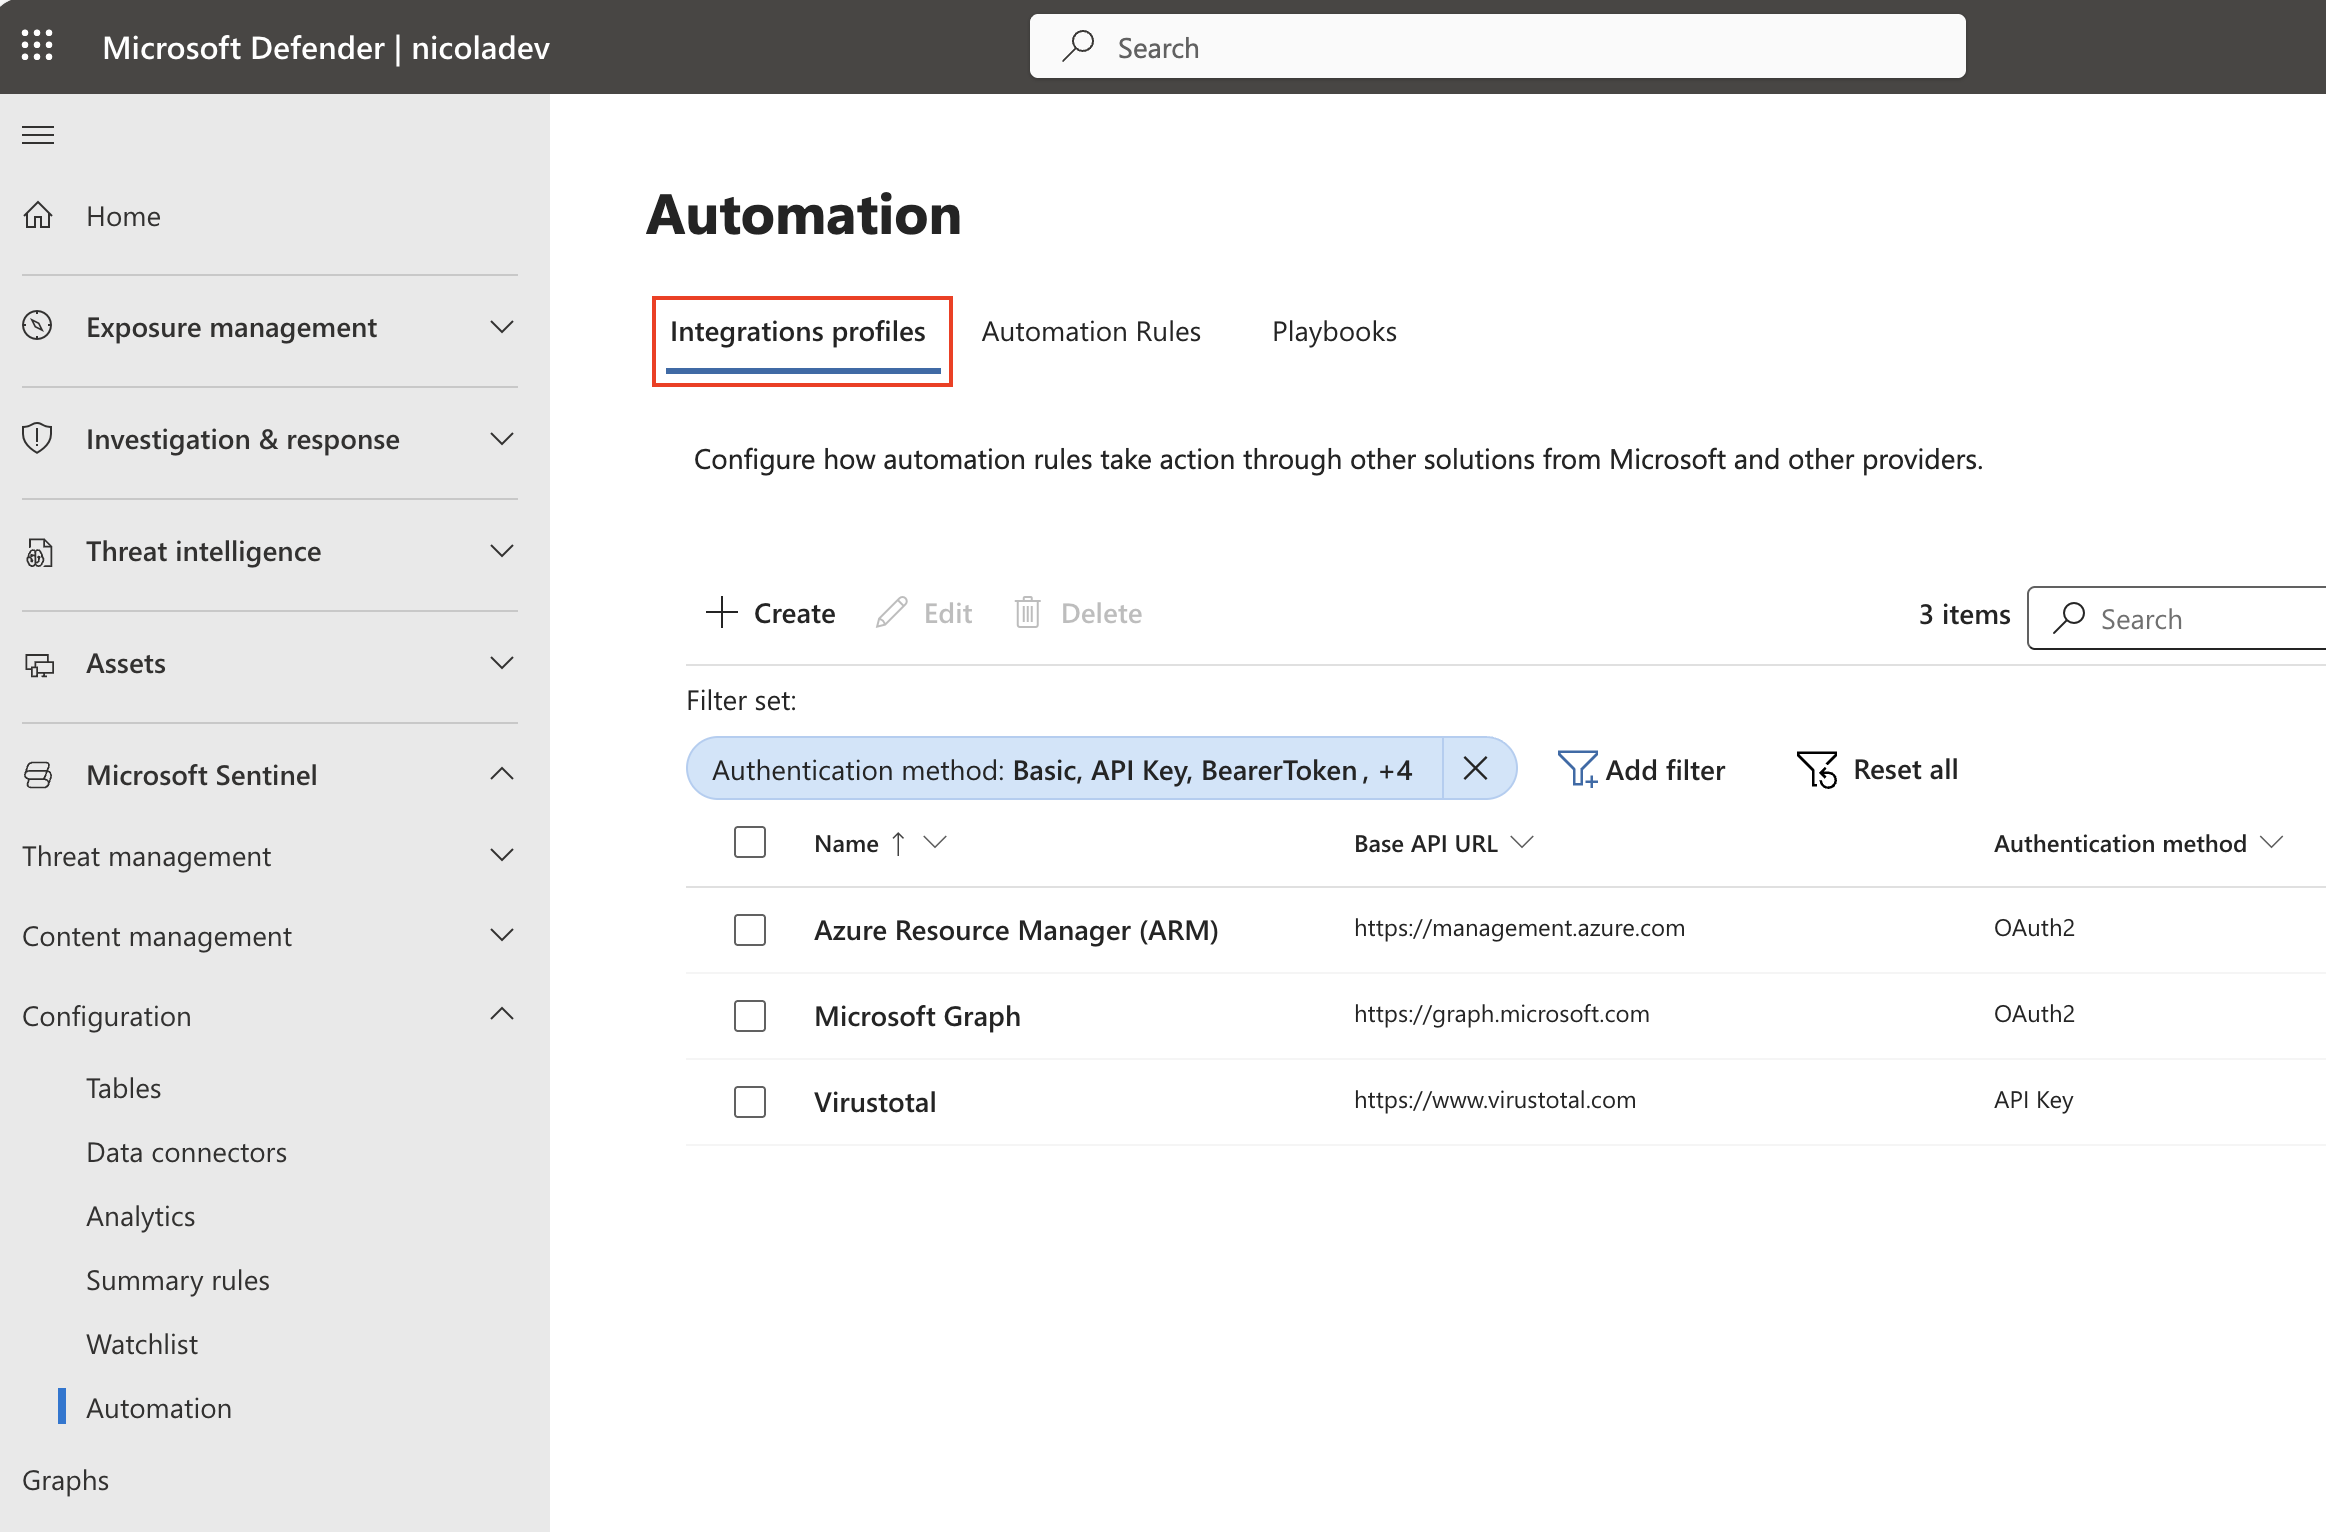Remove the Authentication method filter
The image size is (2326, 1532).
coord(1475,768)
